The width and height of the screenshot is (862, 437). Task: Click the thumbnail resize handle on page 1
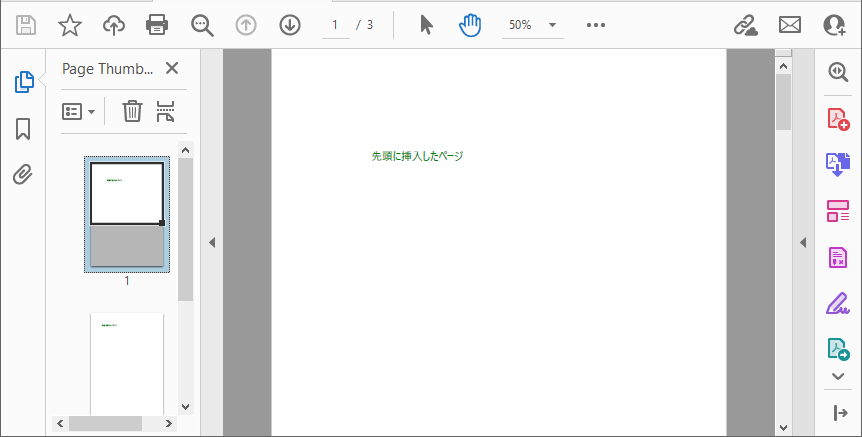tap(162, 223)
